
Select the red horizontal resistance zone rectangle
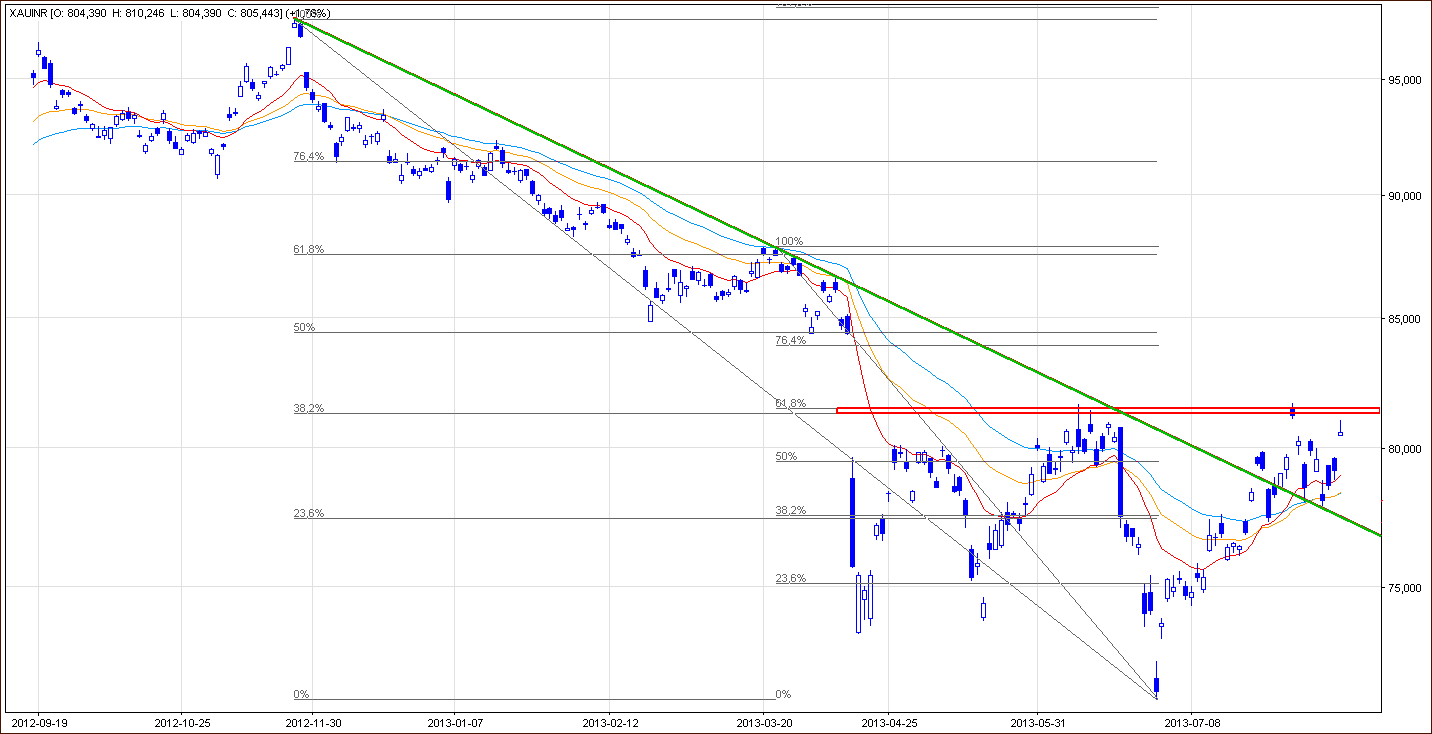tap(1108, 410)
